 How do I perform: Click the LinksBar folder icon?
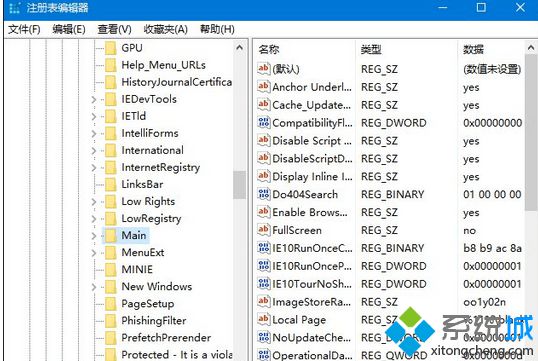pyautogui.click(x=110, y=185)
